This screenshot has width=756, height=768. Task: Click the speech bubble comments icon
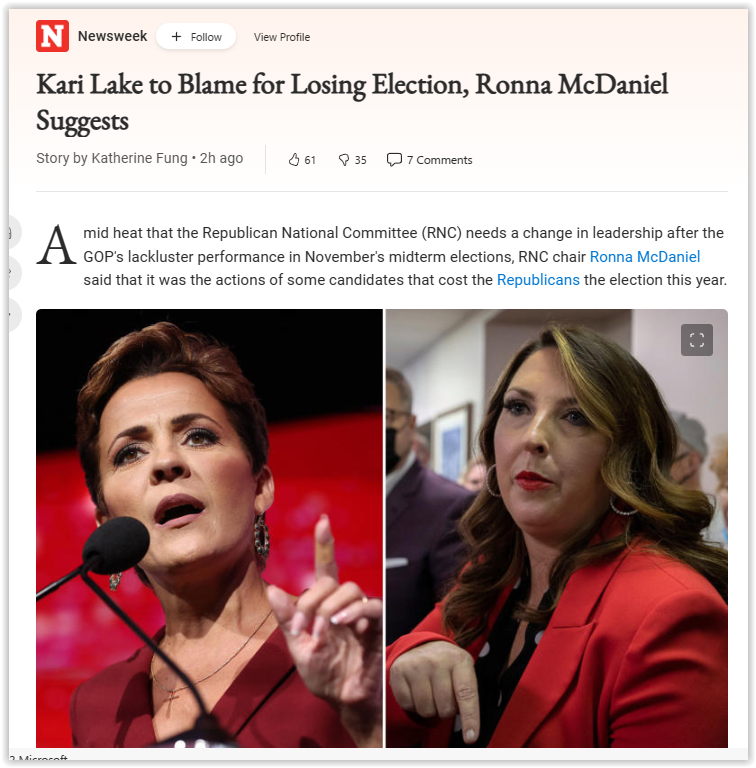pyautogui.click(x=394, y=160)
